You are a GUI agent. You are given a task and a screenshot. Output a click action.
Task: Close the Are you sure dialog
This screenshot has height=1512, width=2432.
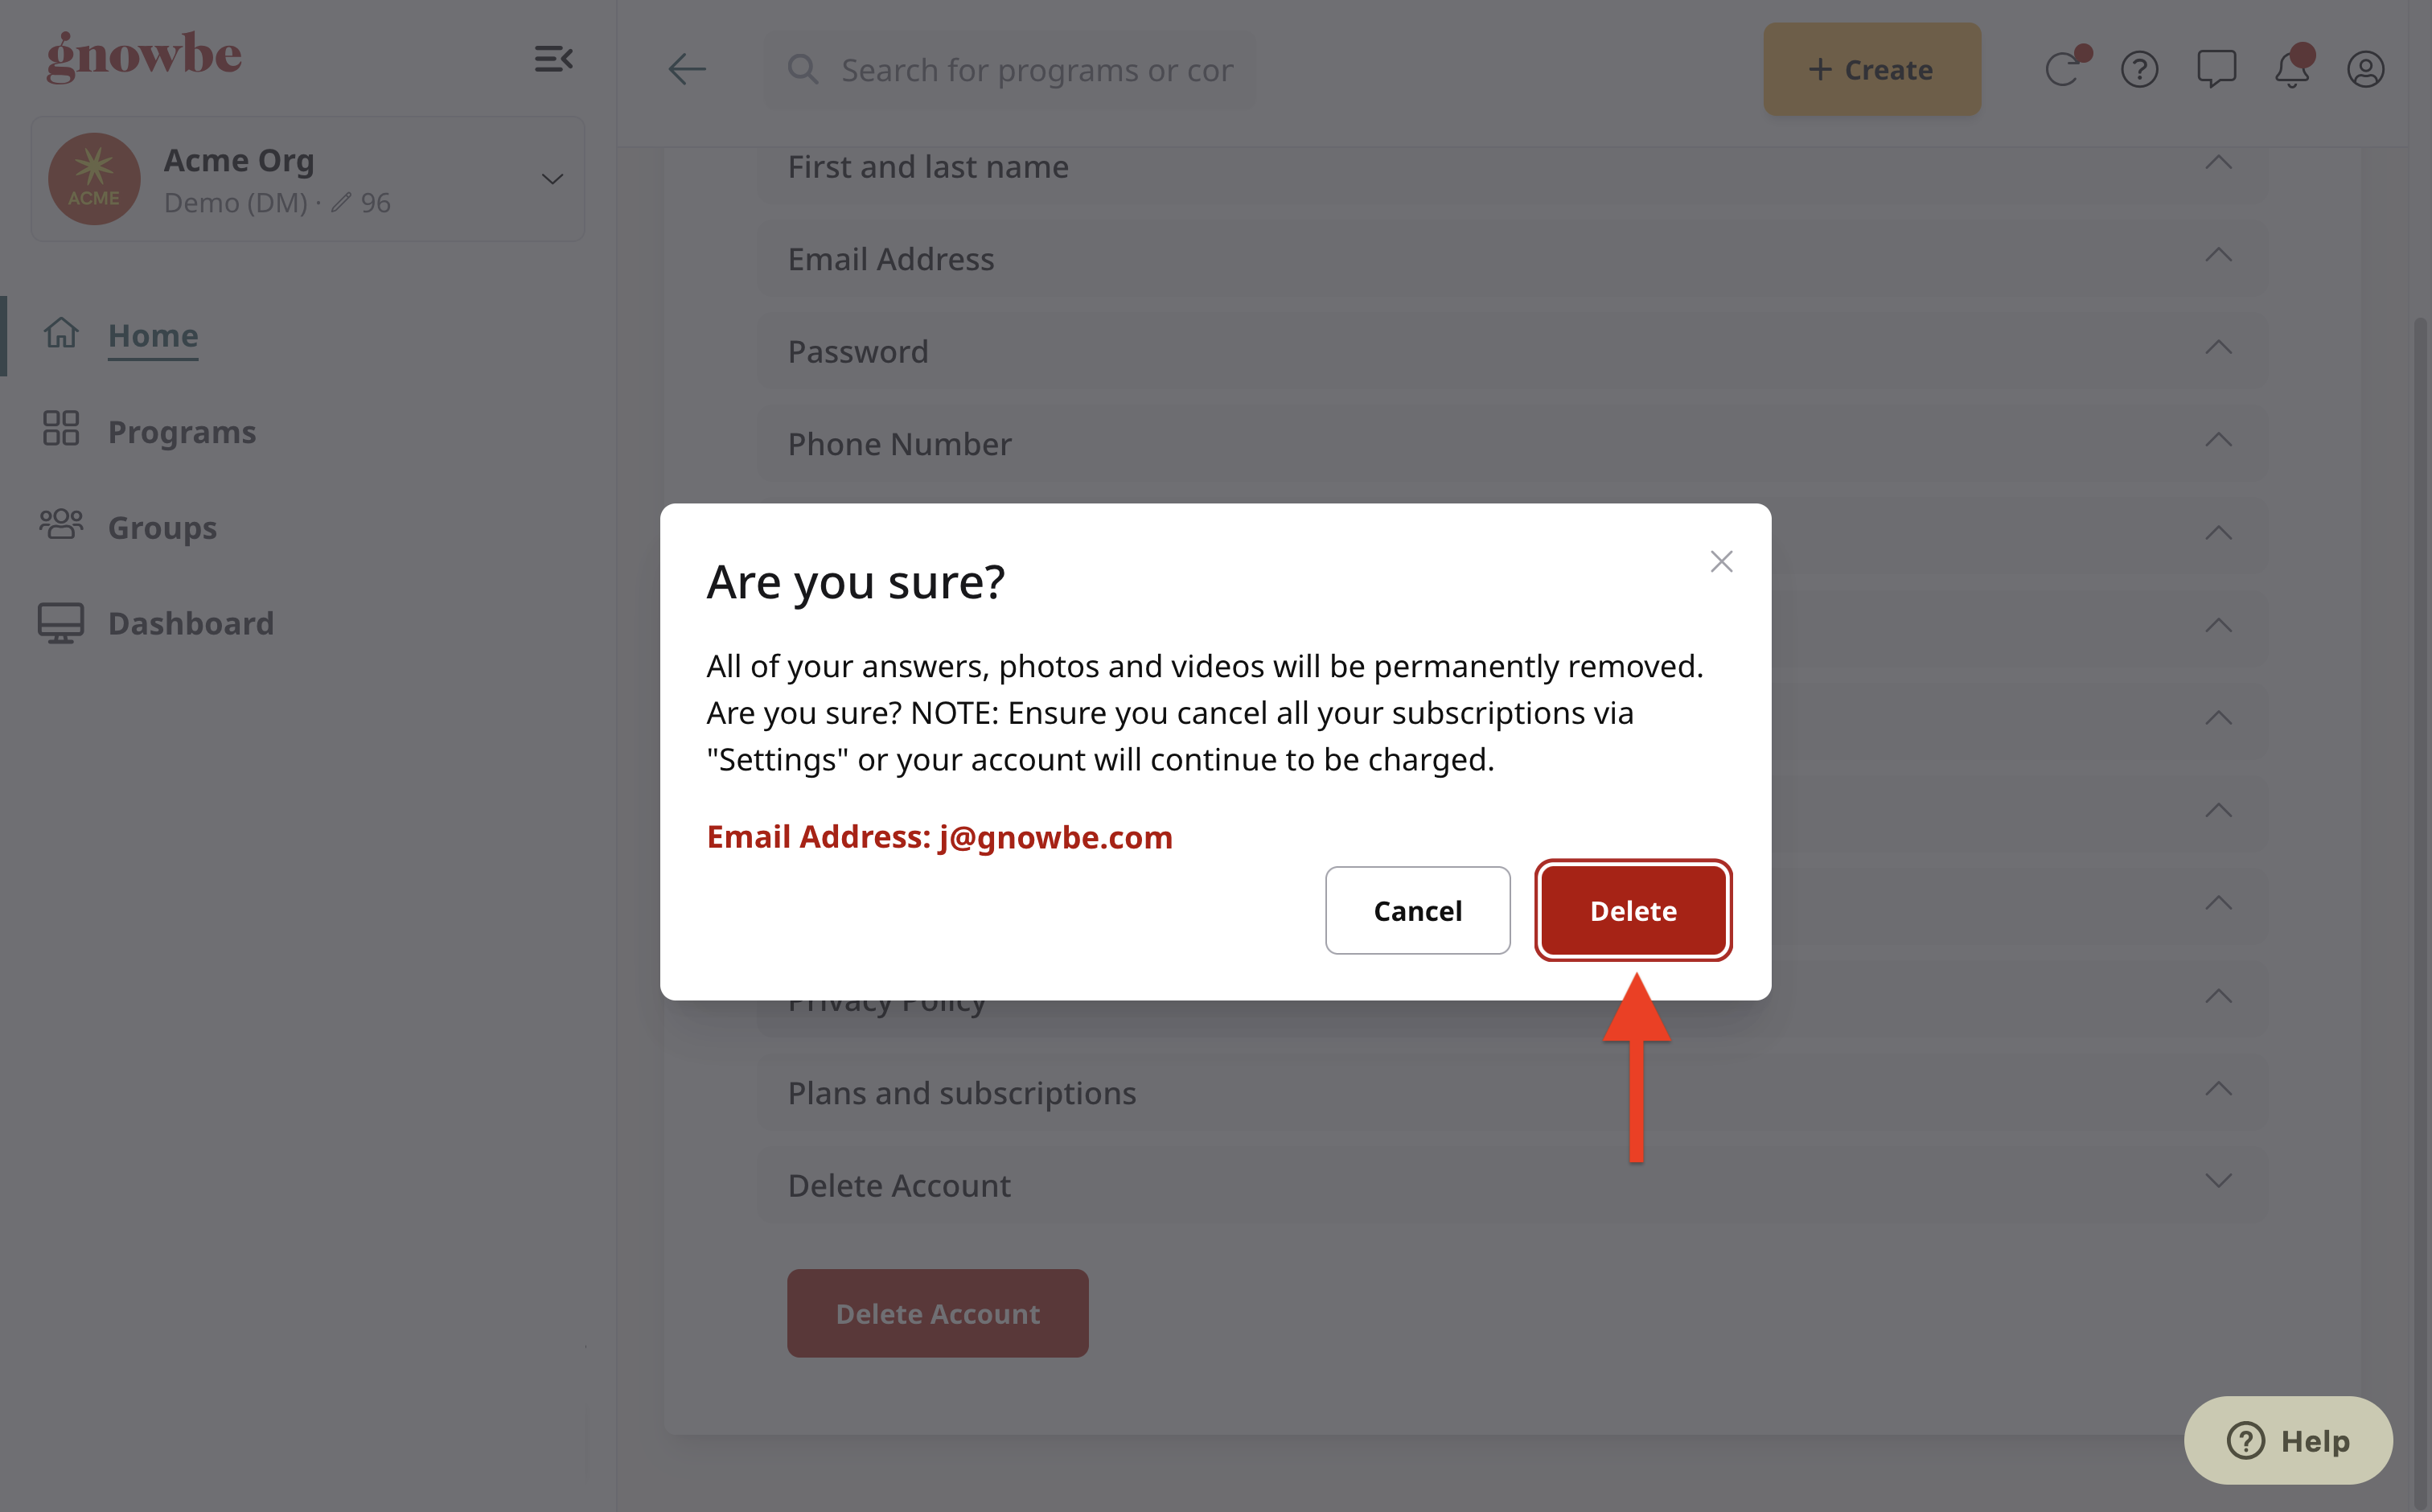[1721, 561]
